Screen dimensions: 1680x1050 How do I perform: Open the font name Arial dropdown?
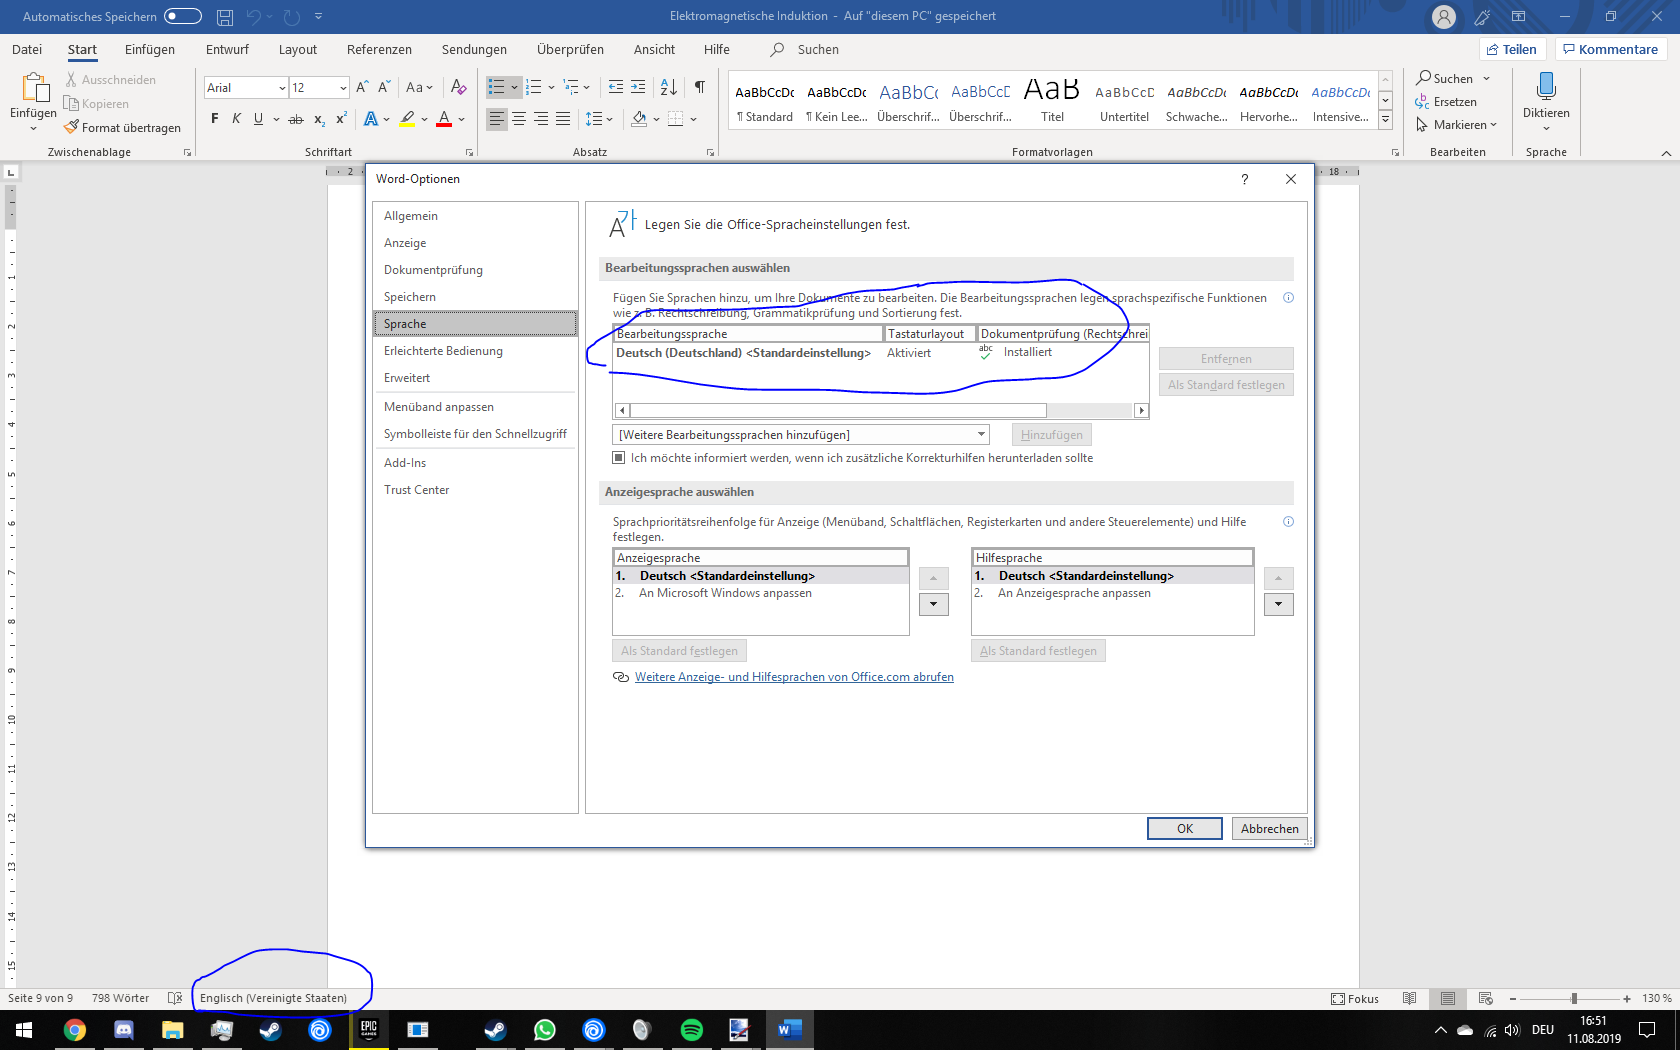[282, 88]
